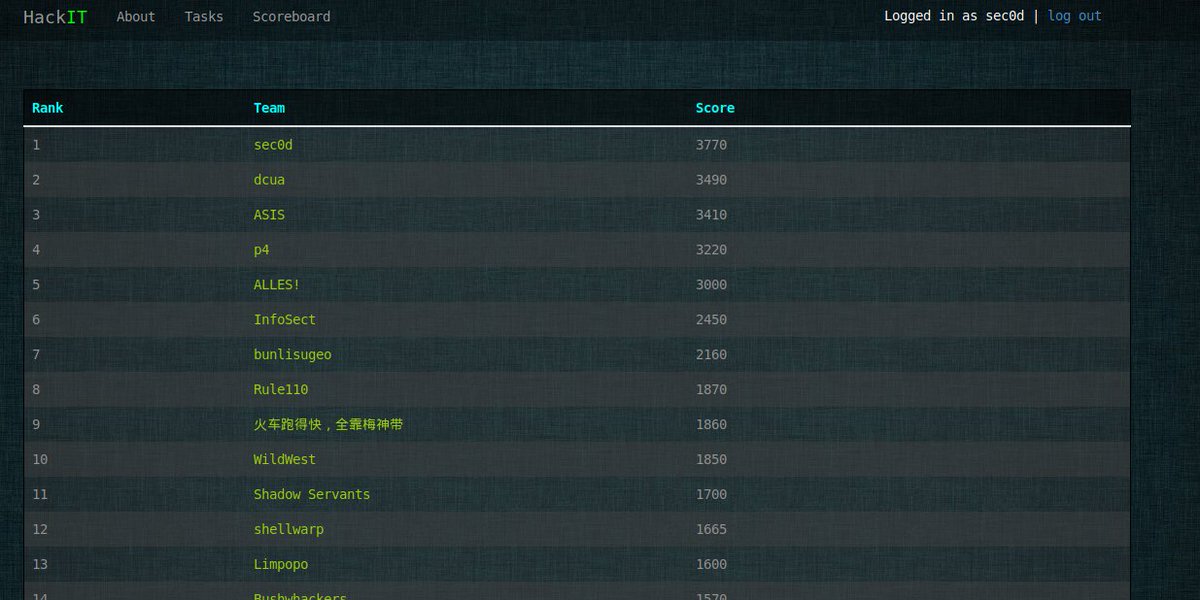
Task: Open team WildWest
Action: coord(284,460)
